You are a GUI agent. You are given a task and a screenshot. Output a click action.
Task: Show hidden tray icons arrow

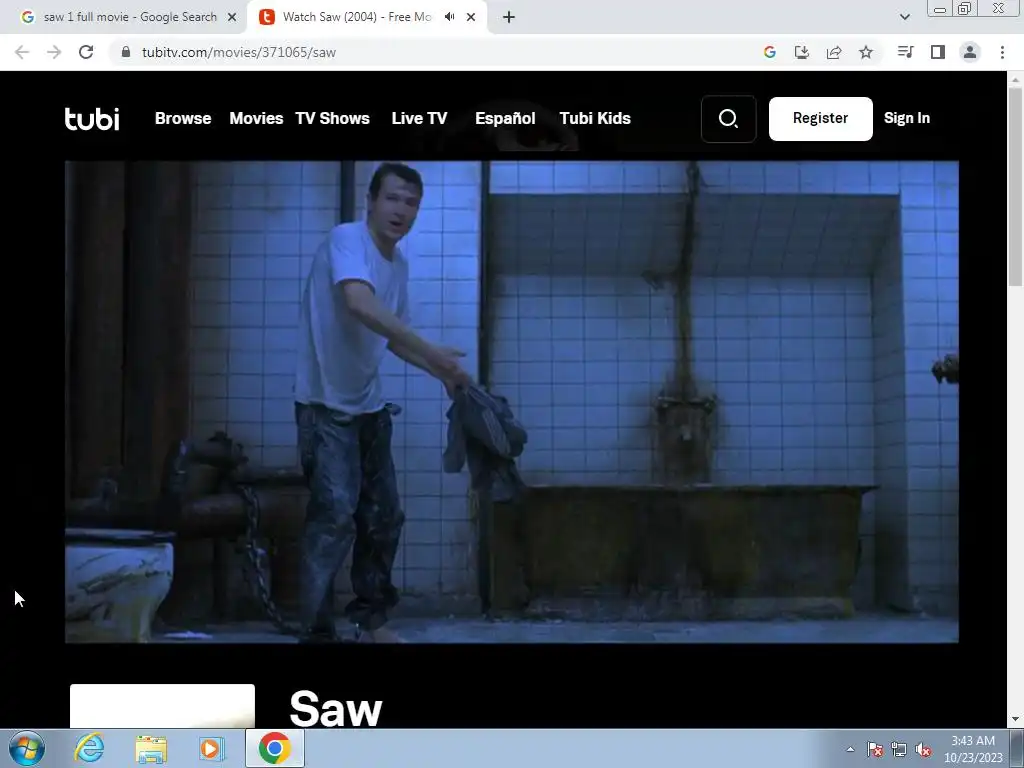click(x=850, y=749)
